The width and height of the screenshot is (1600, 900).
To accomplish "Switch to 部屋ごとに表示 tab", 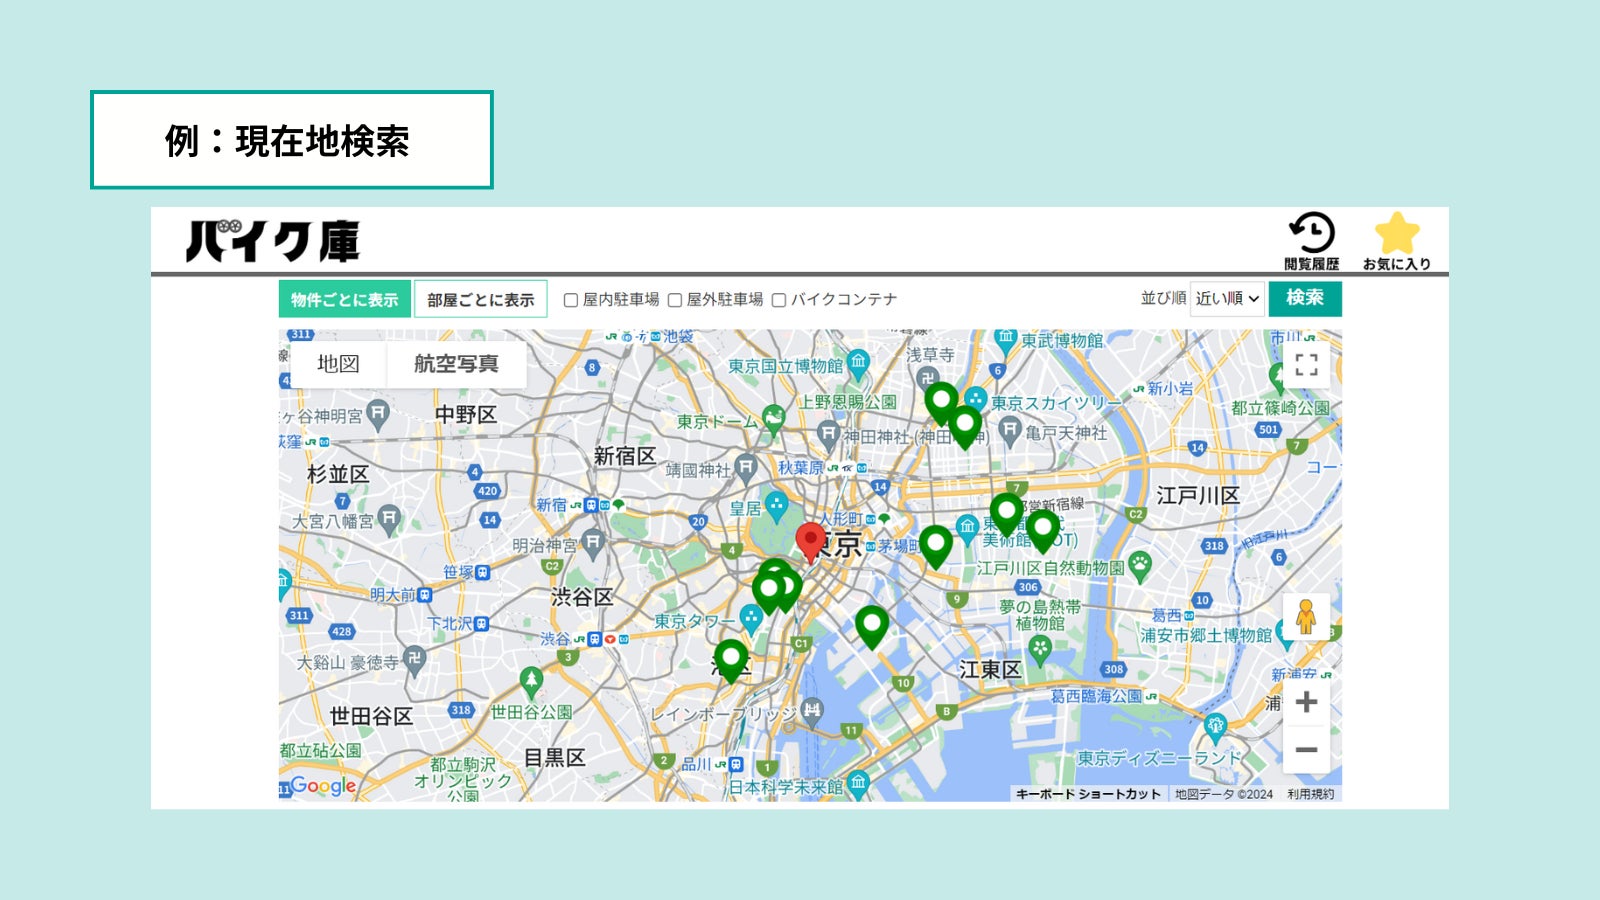I will [x=481, y=299].
